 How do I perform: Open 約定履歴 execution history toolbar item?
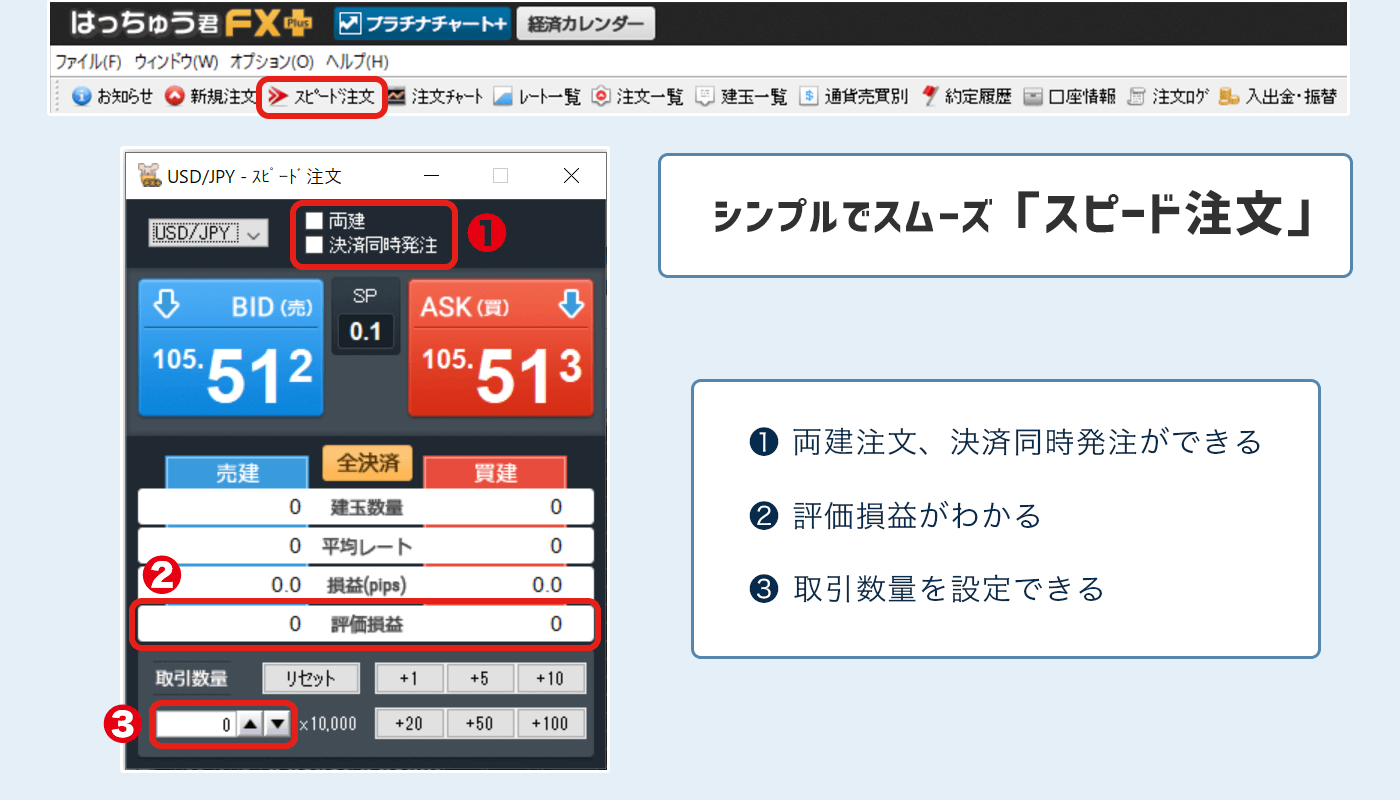pos(966,97)
